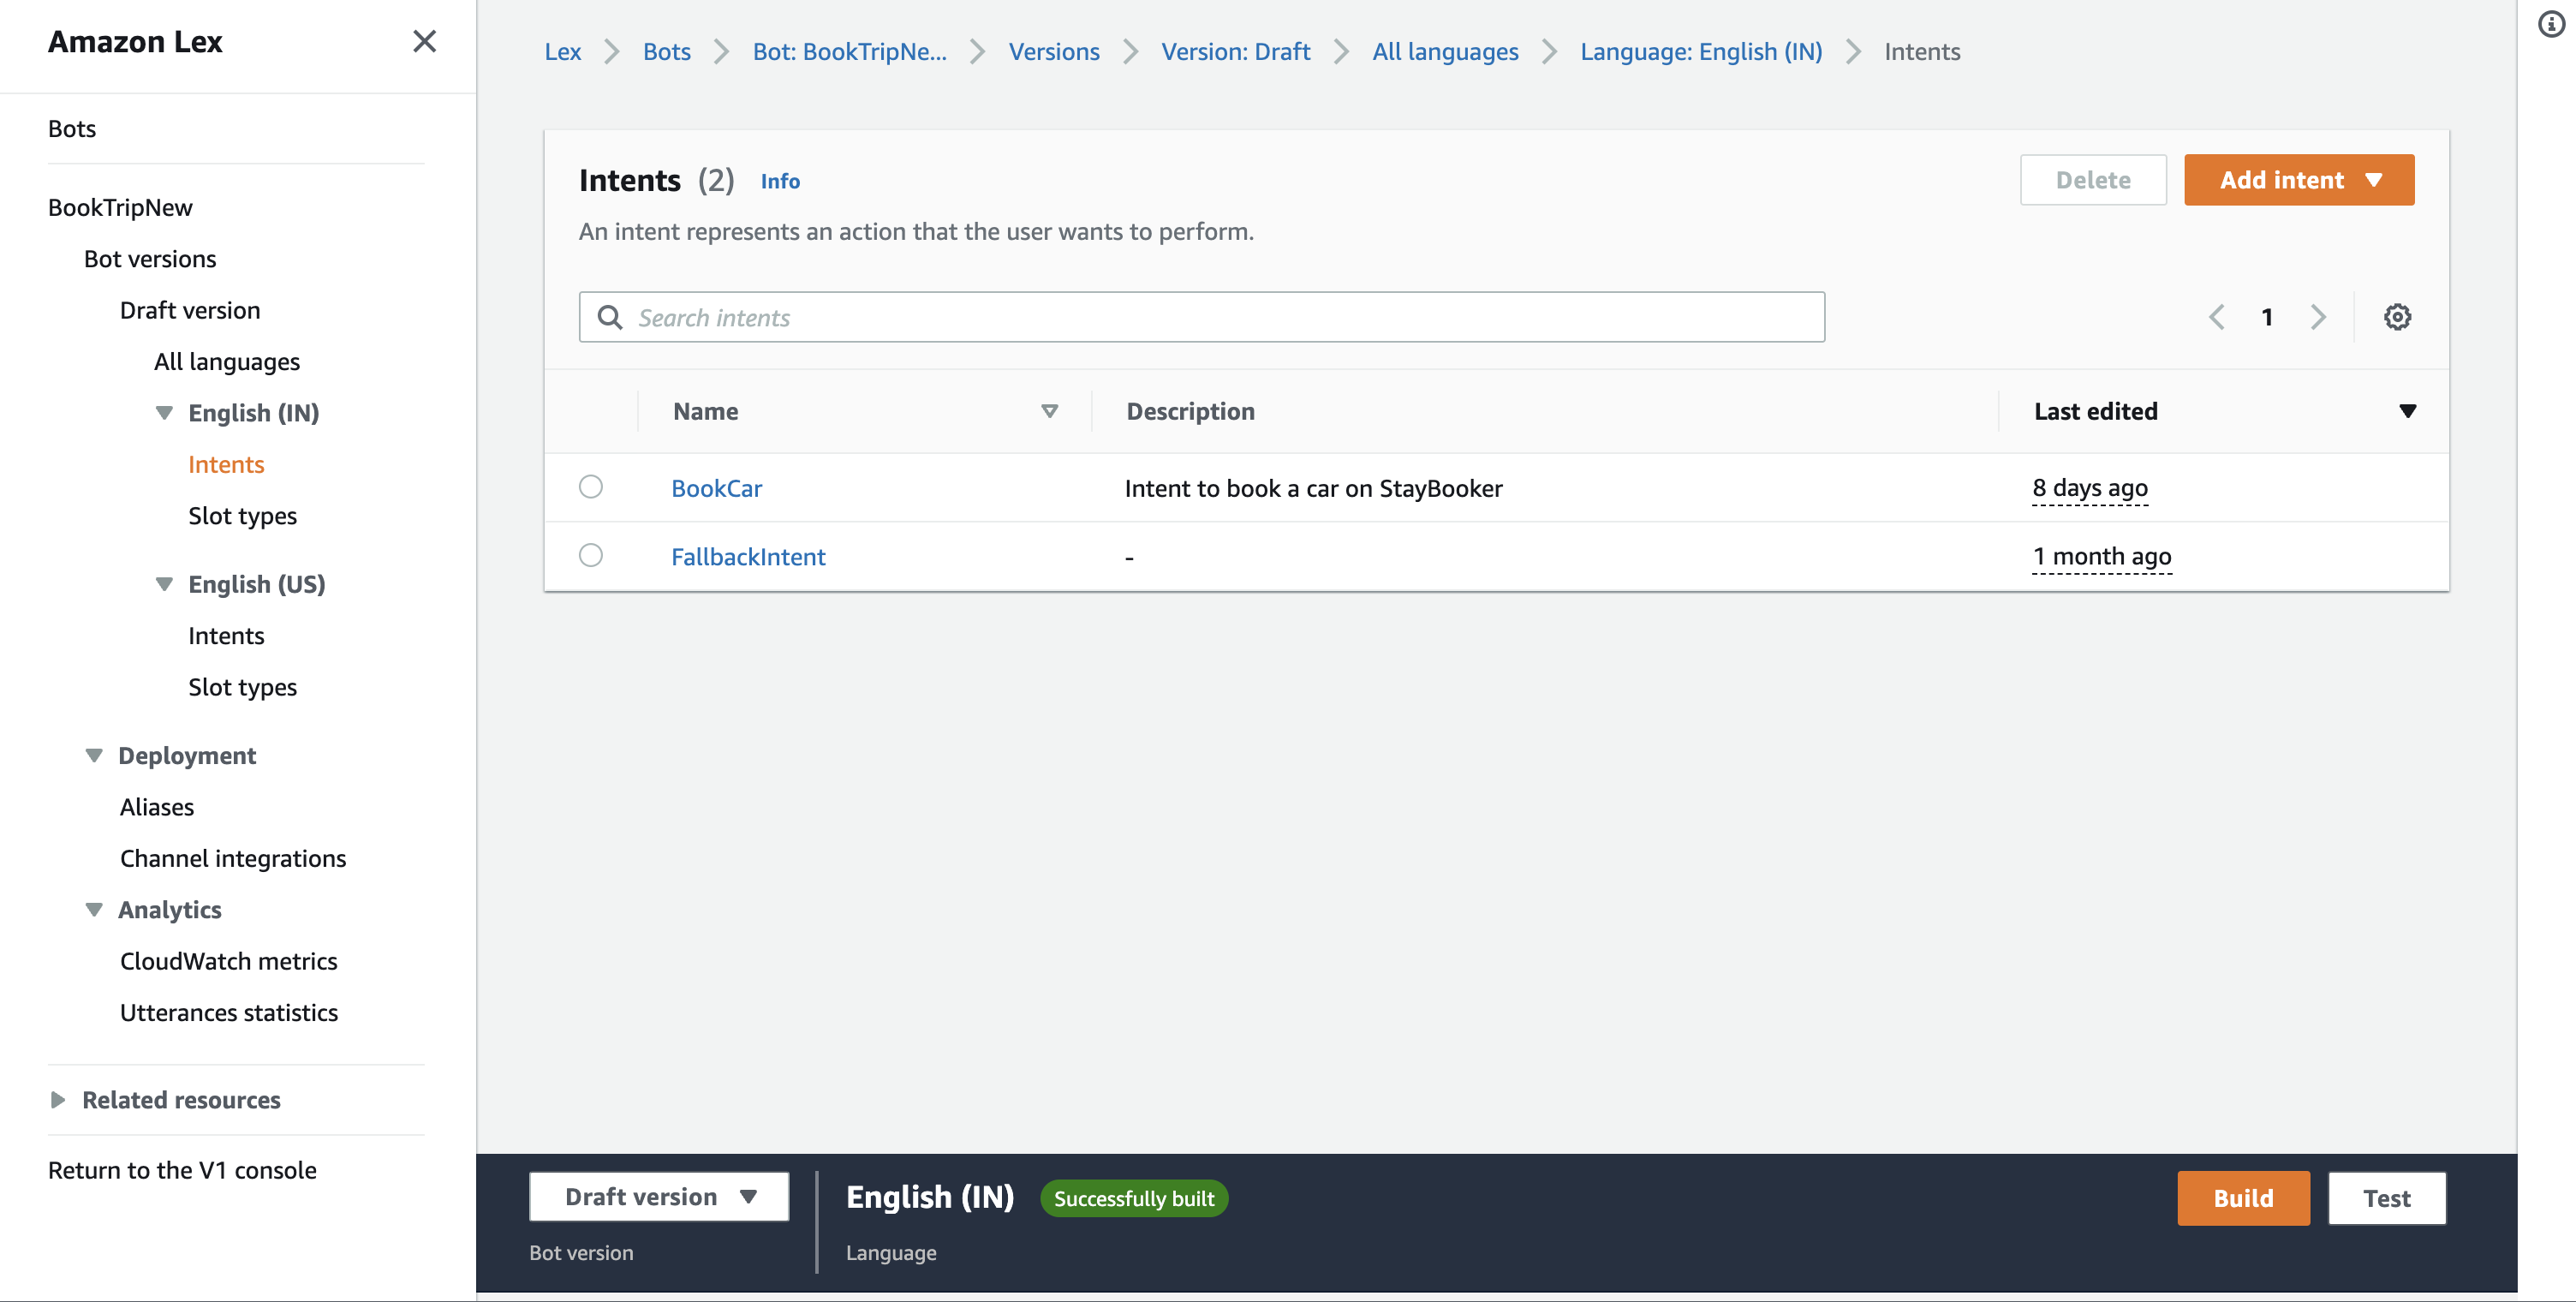Collapse the Analytics section
Screen dimensions: 2576x1302
94,909
